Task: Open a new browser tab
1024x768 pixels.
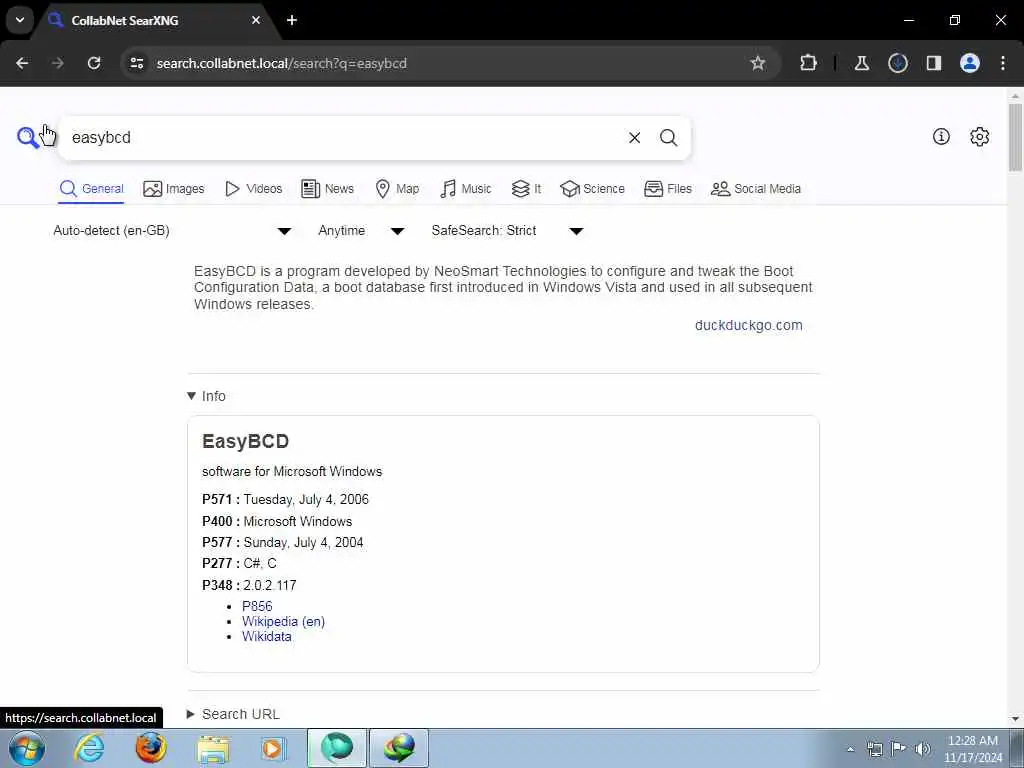Action: point(292,20)
